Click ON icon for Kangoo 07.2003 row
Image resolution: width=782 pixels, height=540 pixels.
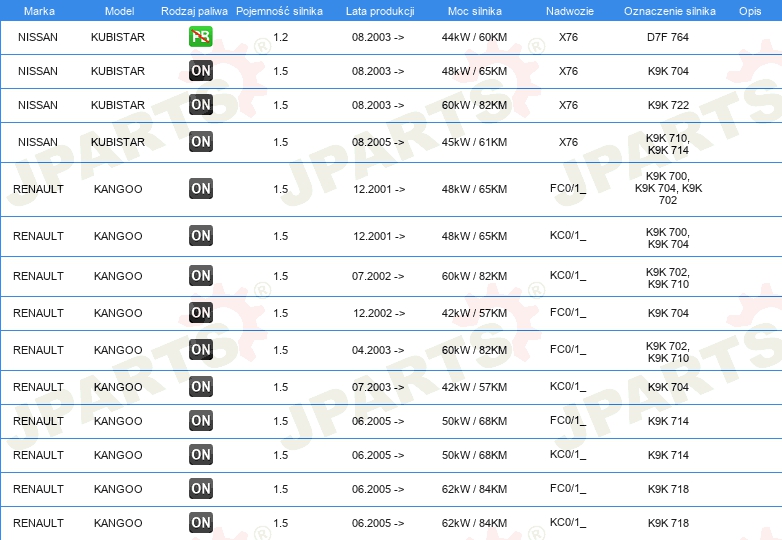click(200, 386)
